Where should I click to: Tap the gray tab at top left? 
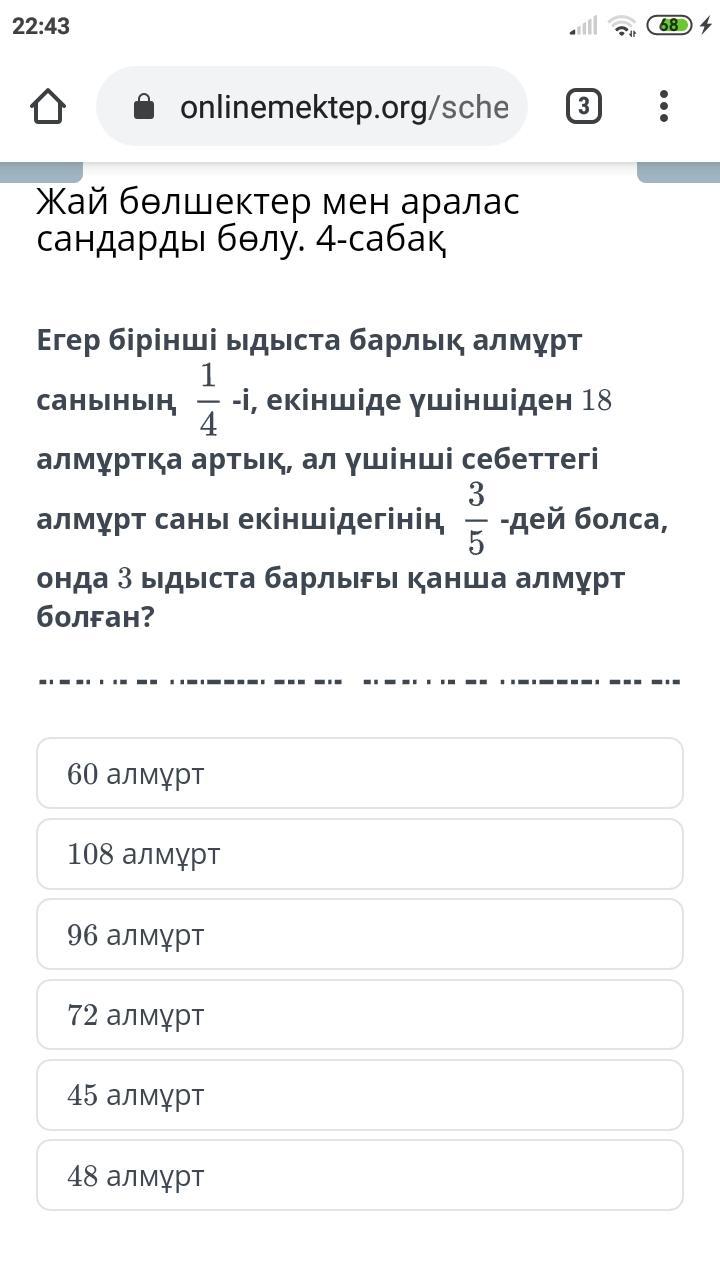point(41,171)
